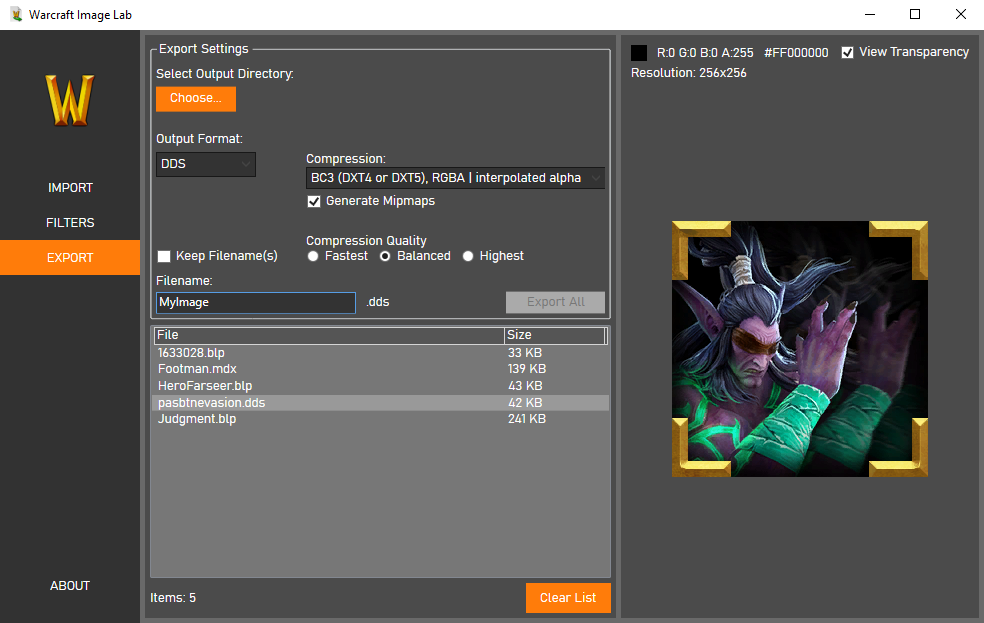This screenshot has width=984, height=623.
Task: Click the gold W Warcraft logo
Action: coord(70,100)
